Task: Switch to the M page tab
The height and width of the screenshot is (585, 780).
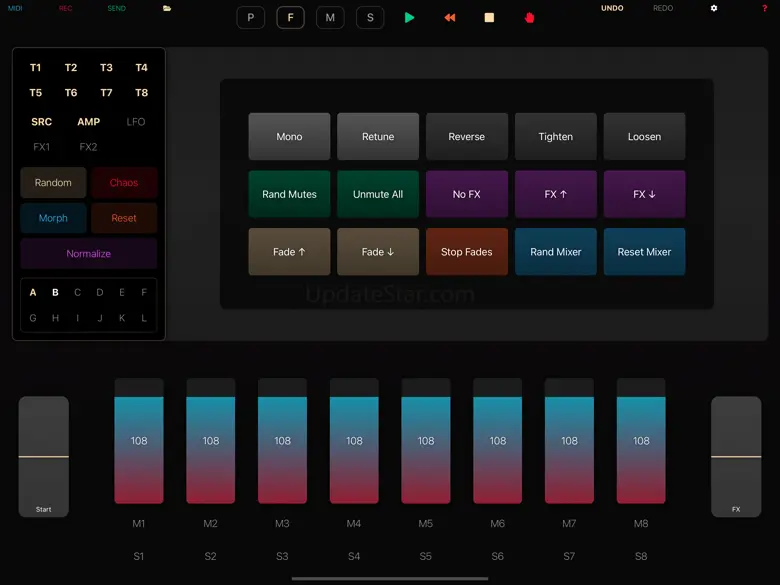Action: 330,18
